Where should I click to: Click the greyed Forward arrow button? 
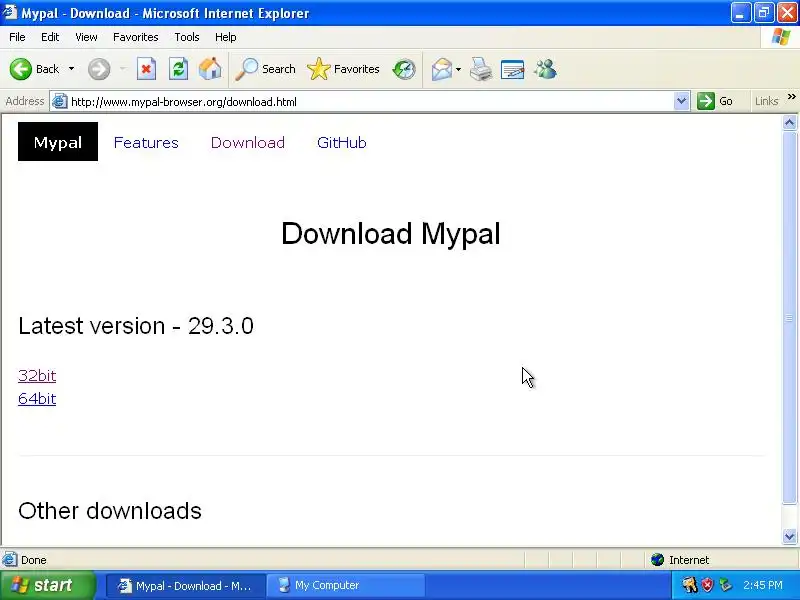point(99,69)
